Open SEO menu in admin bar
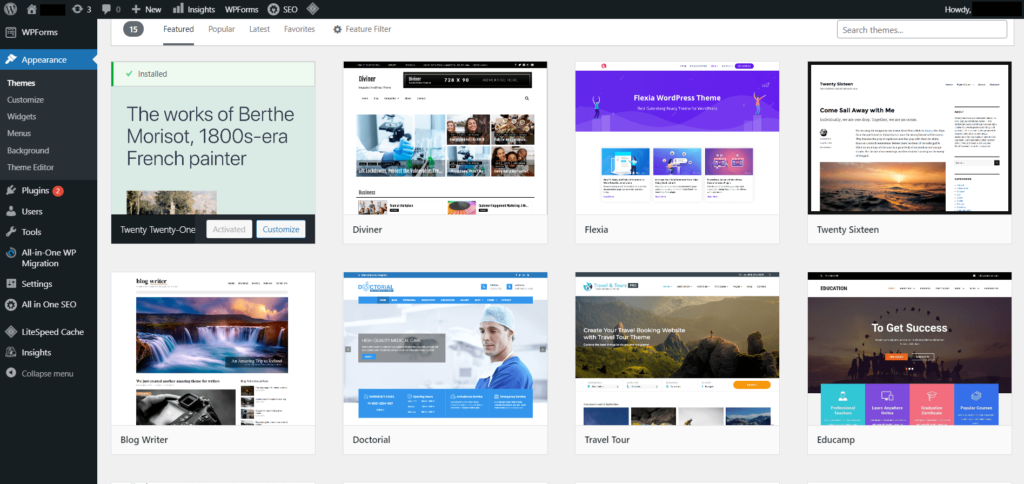 click(282, 9)
